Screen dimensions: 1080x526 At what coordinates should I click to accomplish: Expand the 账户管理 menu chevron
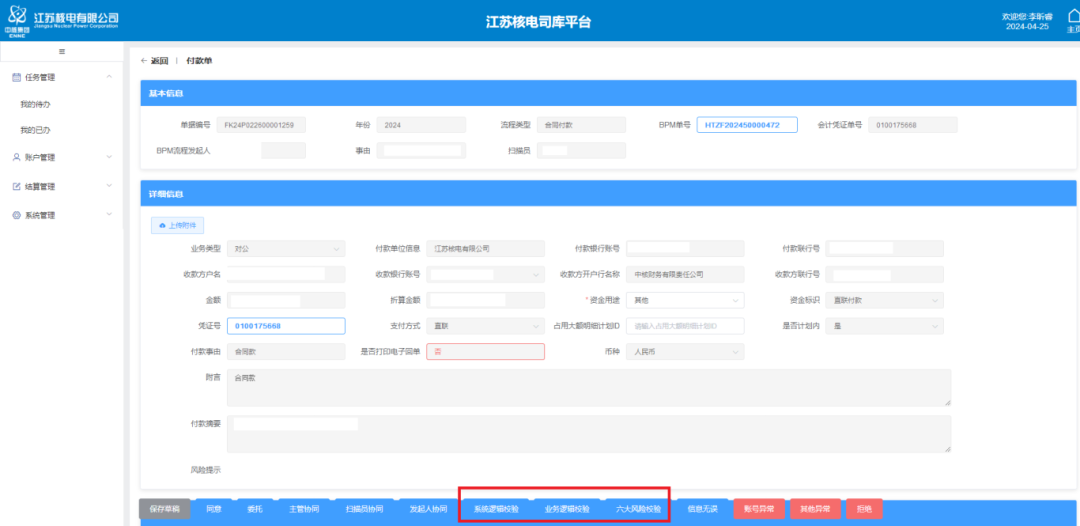click(x=108, y=157)
